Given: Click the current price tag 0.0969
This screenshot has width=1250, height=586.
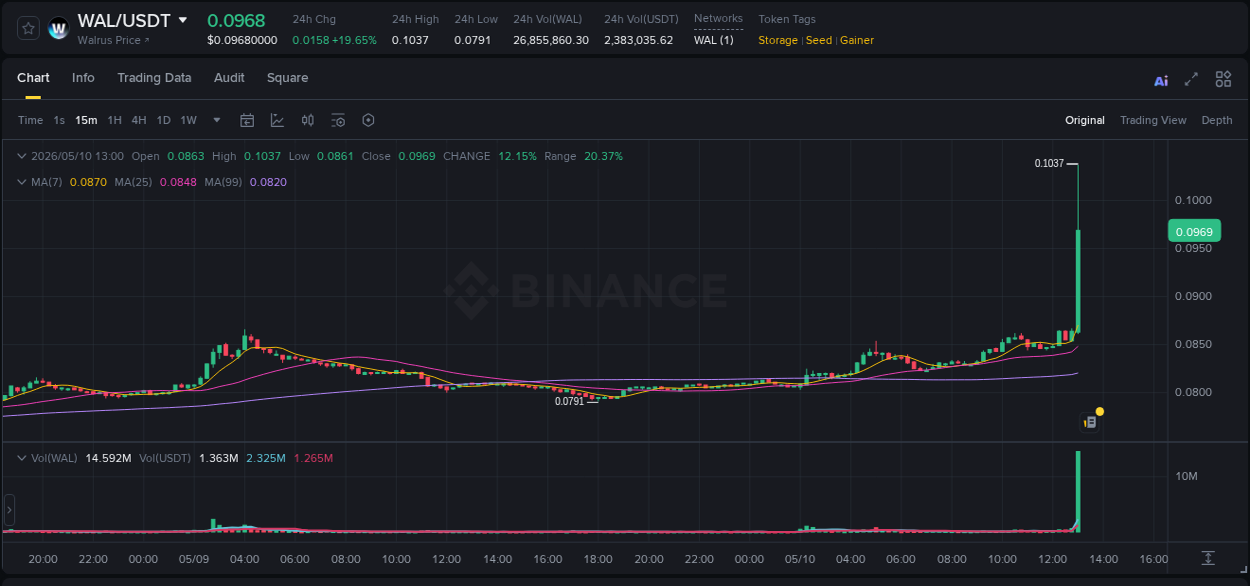Looking at the screenshot, I should point(1194,232).
